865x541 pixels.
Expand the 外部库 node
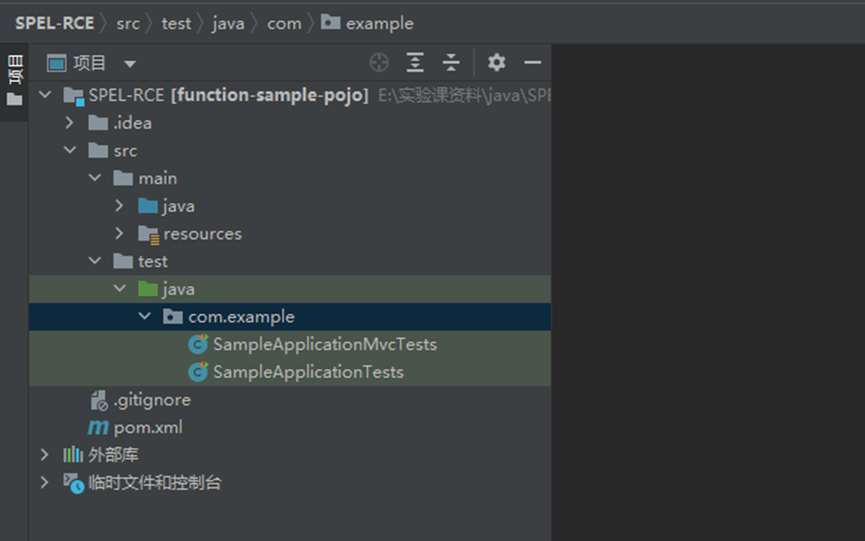(x=44, y=455)
